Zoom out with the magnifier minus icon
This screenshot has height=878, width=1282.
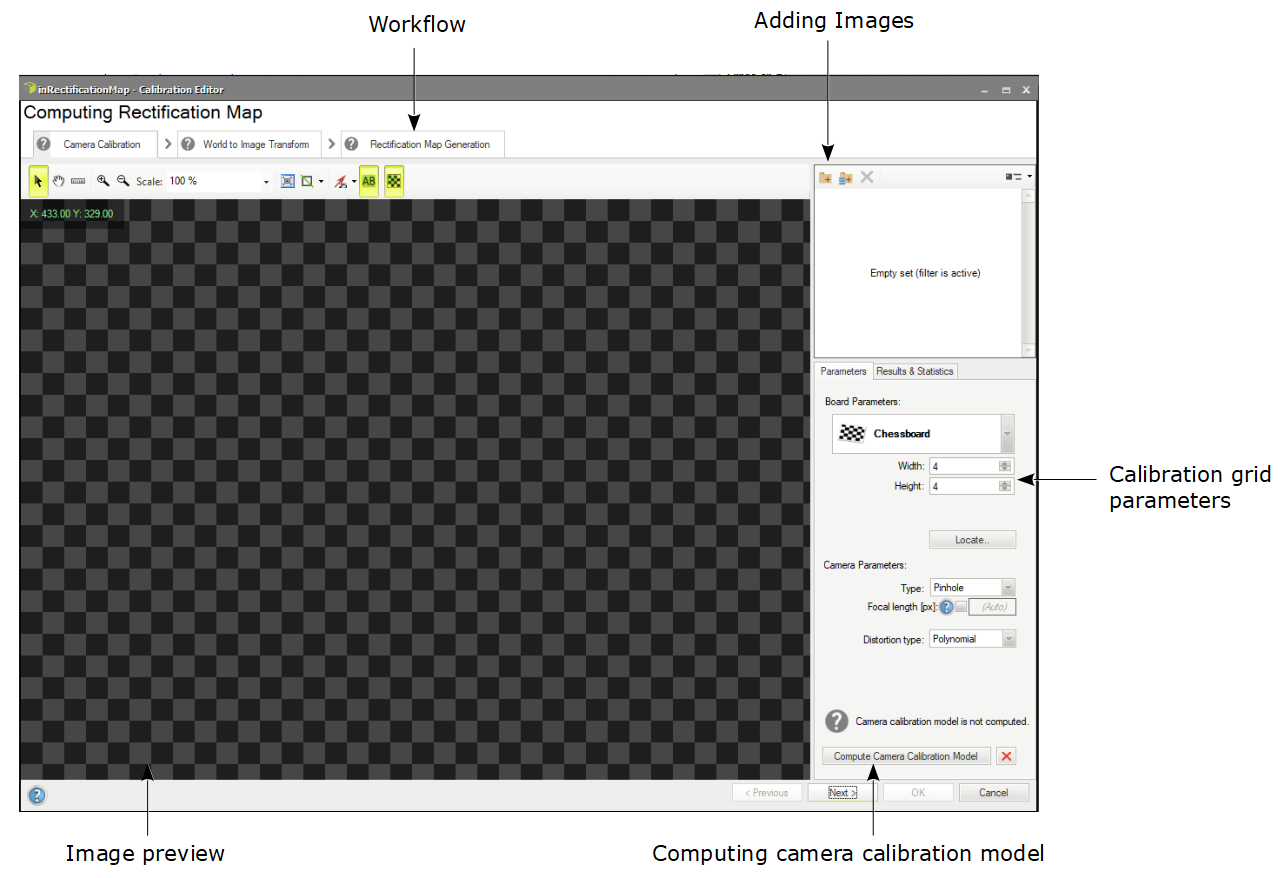(123, 181)
